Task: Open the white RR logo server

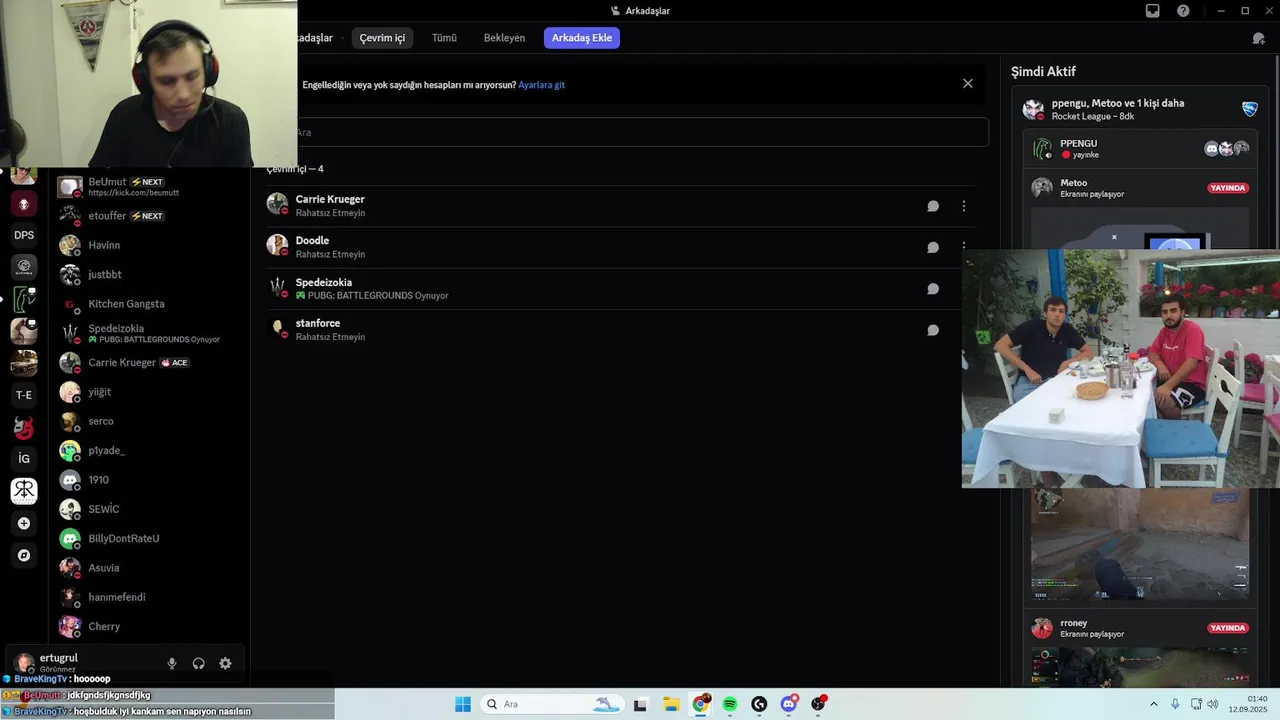Action: [24, 491]
